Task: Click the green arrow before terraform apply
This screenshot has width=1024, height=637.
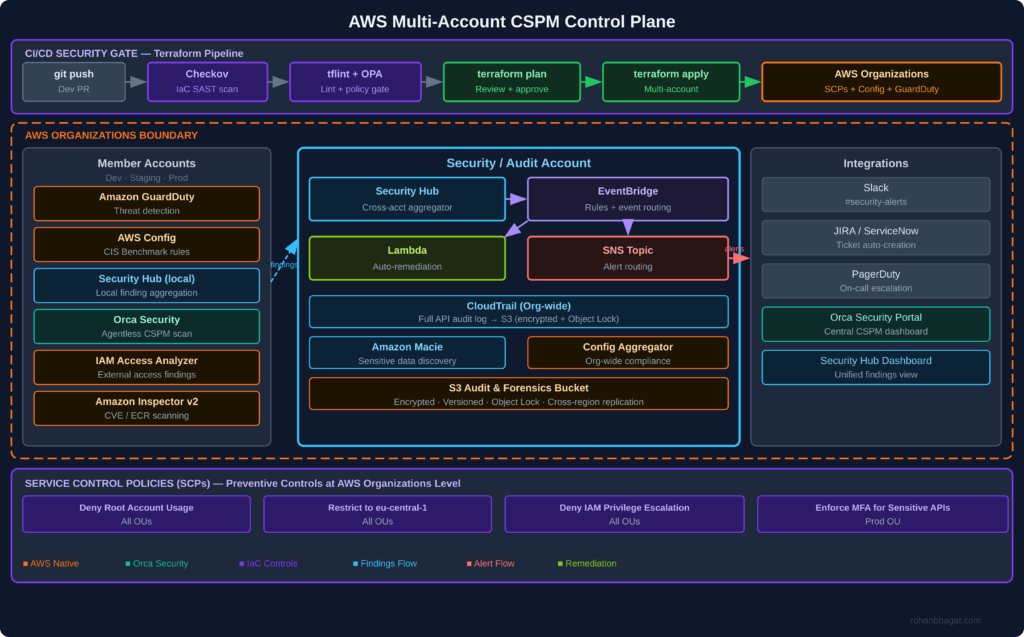Action: coord(591,82)
